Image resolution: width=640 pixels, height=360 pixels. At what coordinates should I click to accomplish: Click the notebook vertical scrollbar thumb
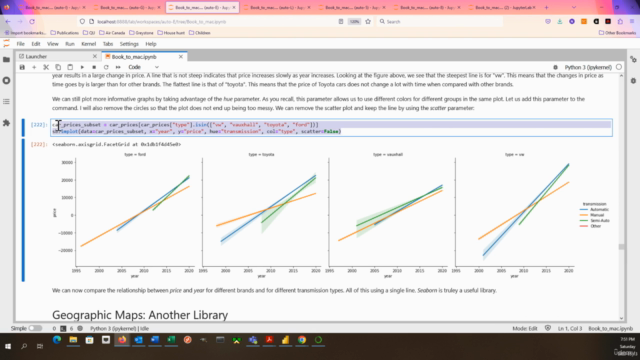click(621, 247)
